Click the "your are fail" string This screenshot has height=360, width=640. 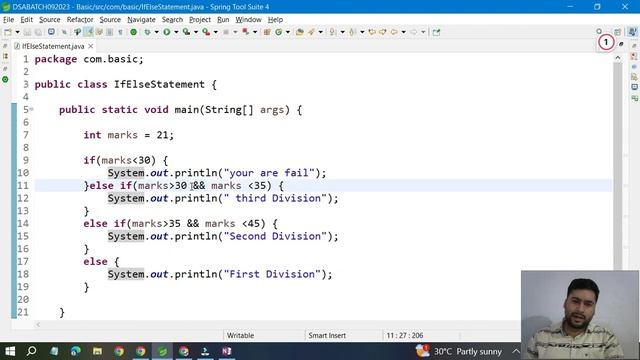pyautogui.click(x=269, y=173)
